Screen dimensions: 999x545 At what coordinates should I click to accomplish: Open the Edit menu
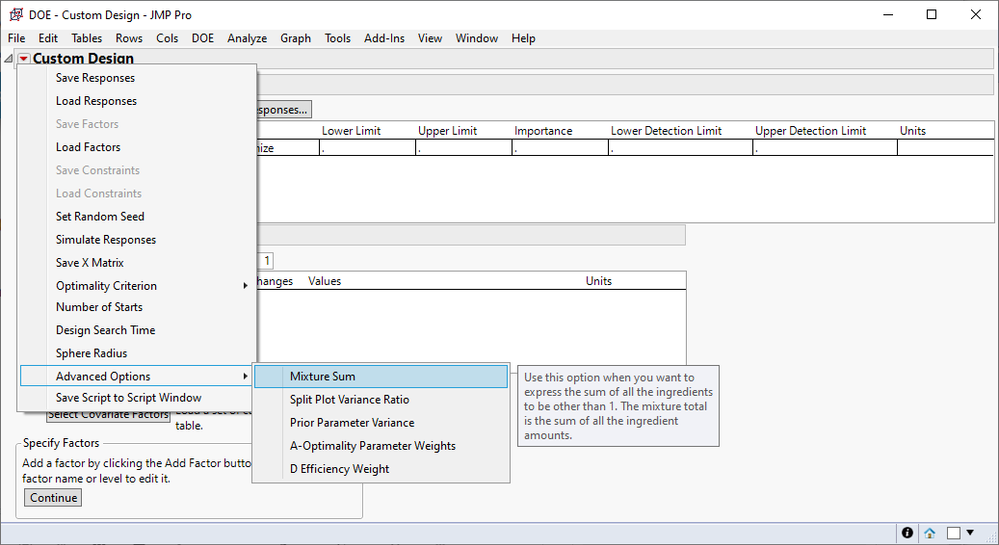click(48, 38)
